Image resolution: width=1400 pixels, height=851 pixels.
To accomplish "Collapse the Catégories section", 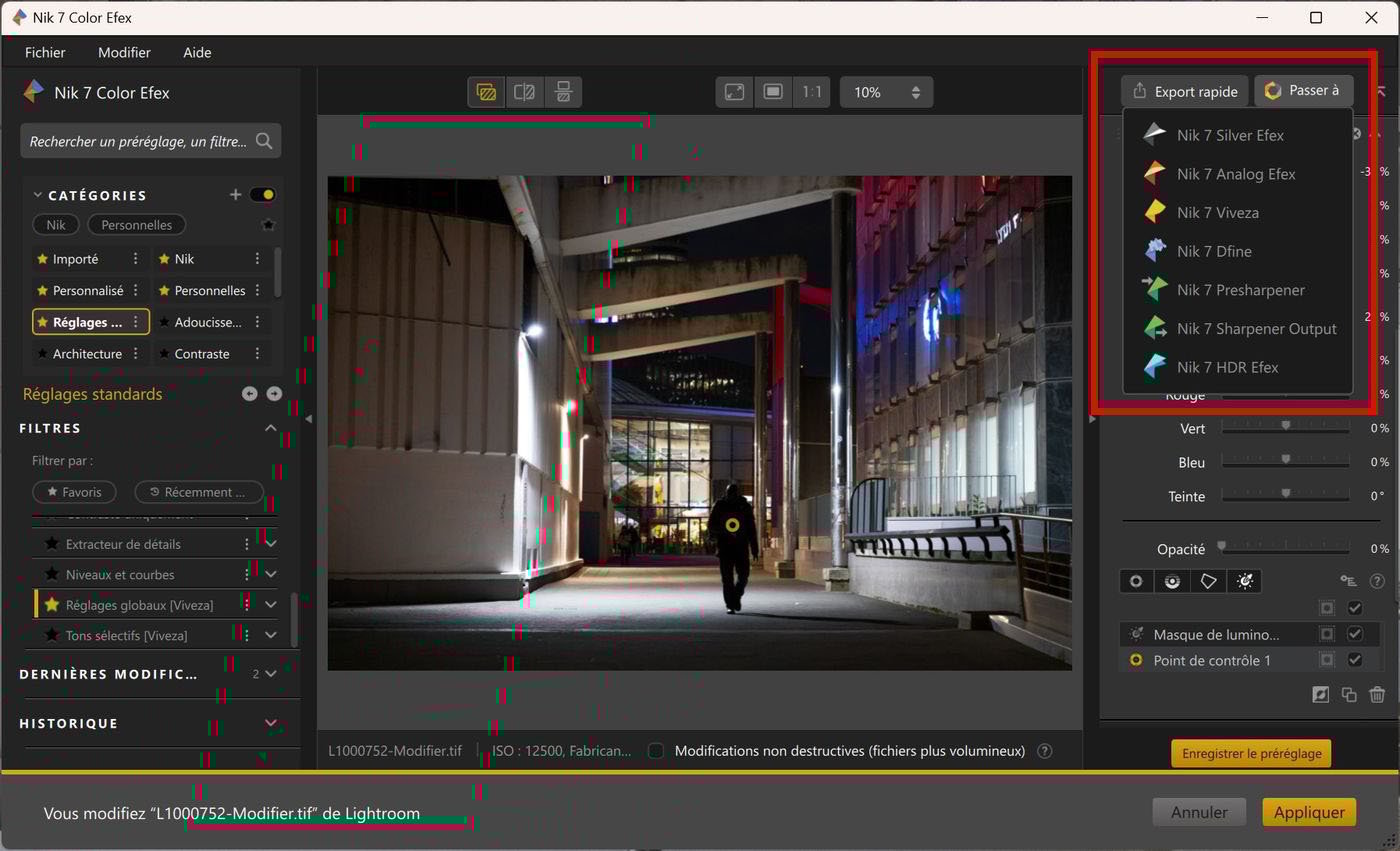I will (37, 195).
